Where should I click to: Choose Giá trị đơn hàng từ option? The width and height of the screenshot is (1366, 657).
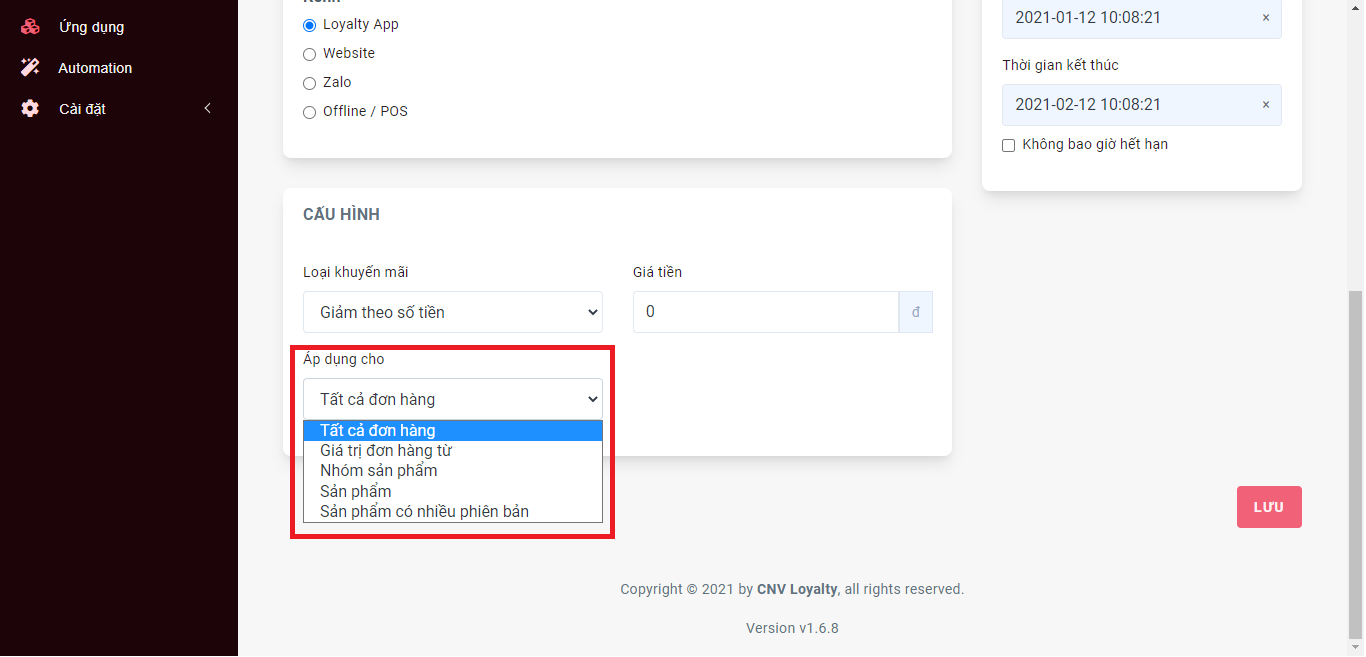(453, 451)
